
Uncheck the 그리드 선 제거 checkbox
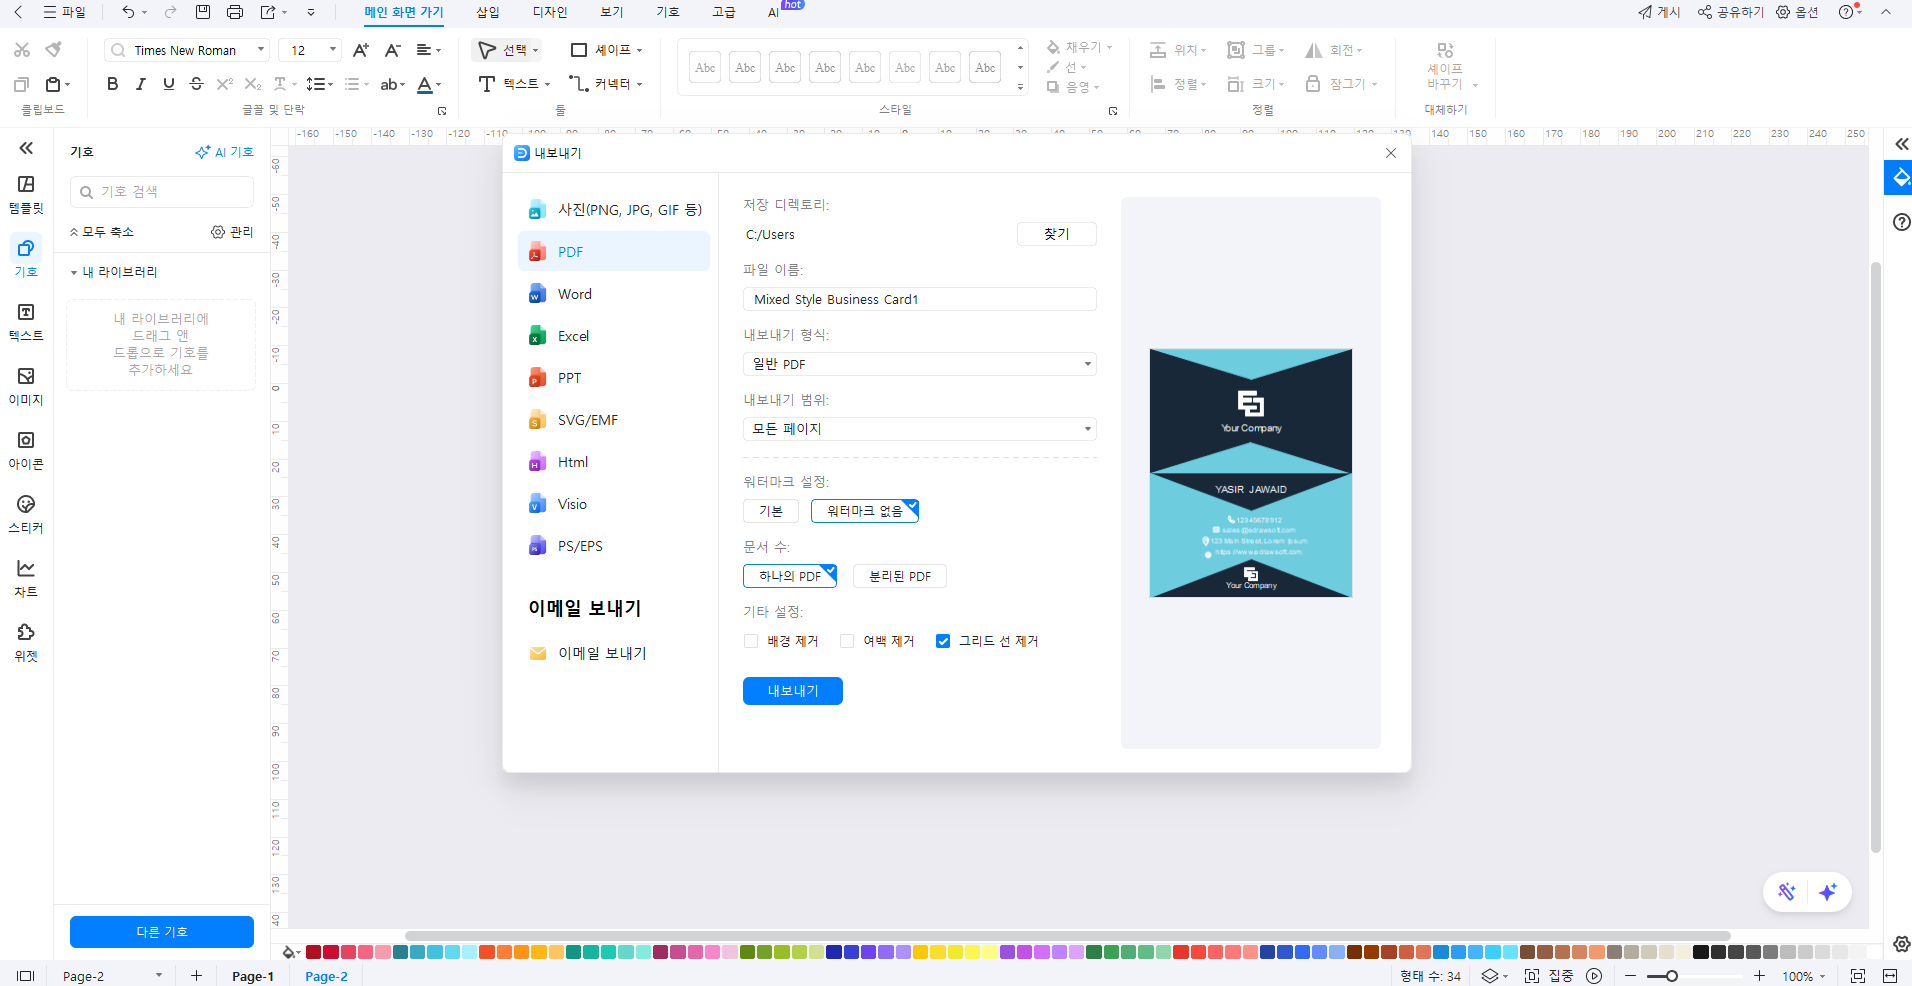coord(943,641)
